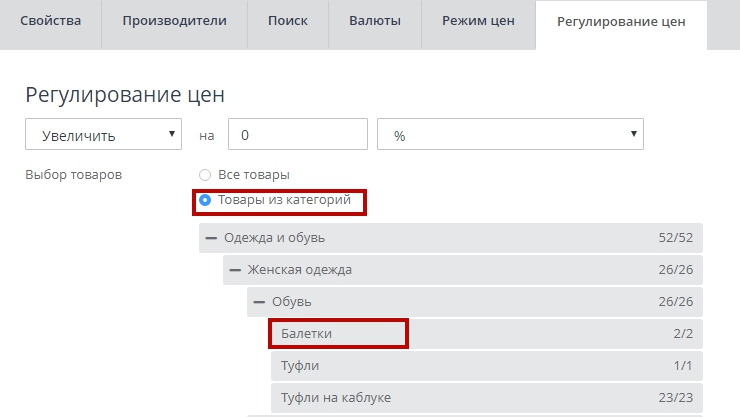Go to the Поиск tab
This screenshot has height=417, width=740.
pyautogui.click(x=288, y=22)
